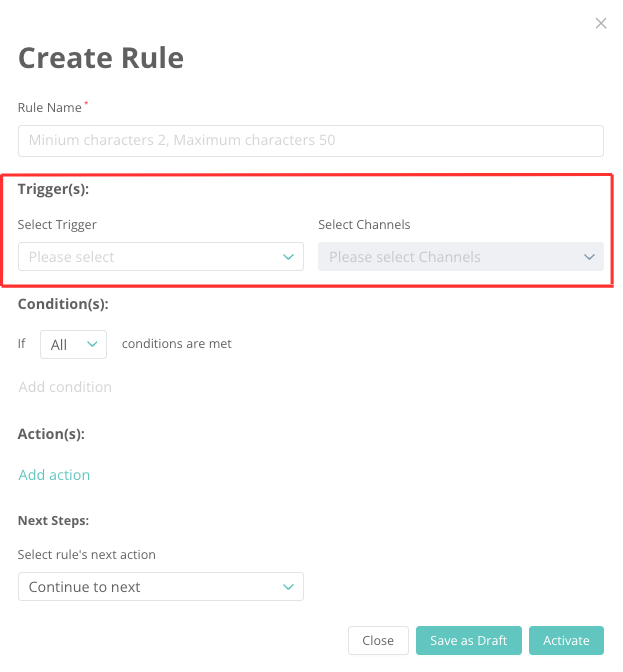The height and width of the screenshot is (672, 623).
Task: Click the chevron arrow in Select Trigger
Action: click(x=289, y=257)
